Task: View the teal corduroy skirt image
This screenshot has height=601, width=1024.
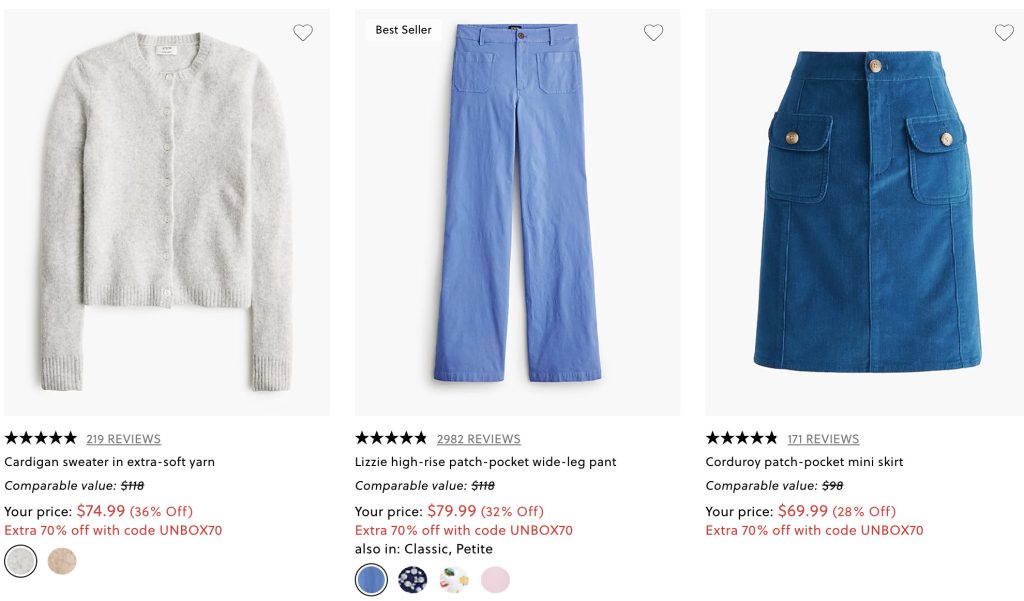Action: (x=867, y=212)
